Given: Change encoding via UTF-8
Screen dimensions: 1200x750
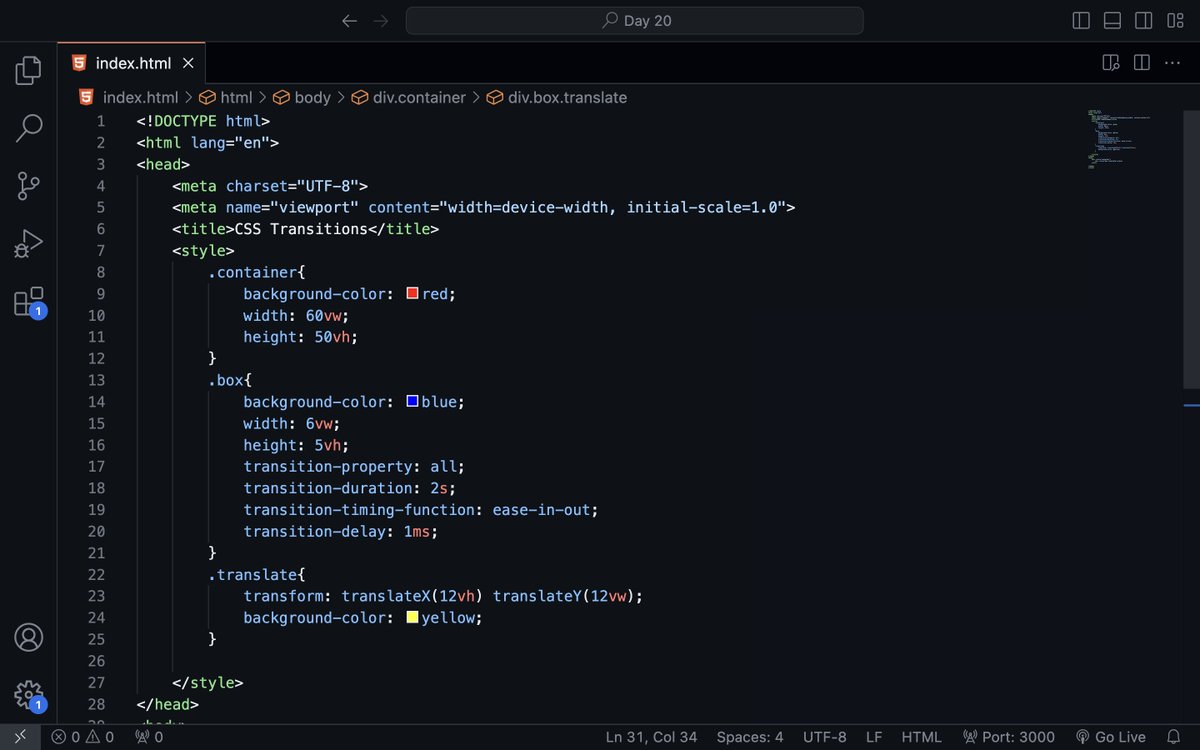Looking at the screenshot, I should tap(825, 737).
